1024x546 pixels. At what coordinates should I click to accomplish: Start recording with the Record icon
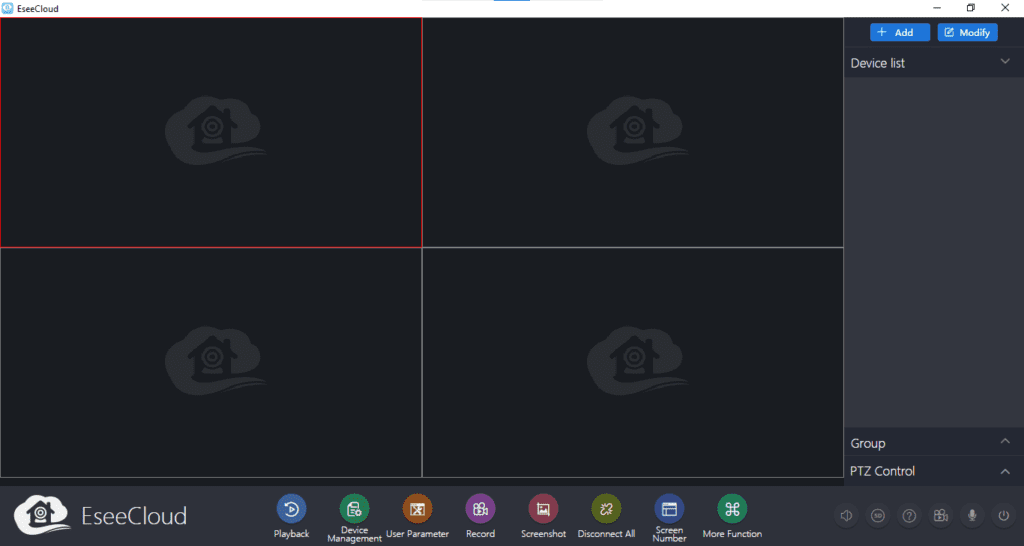480,509
